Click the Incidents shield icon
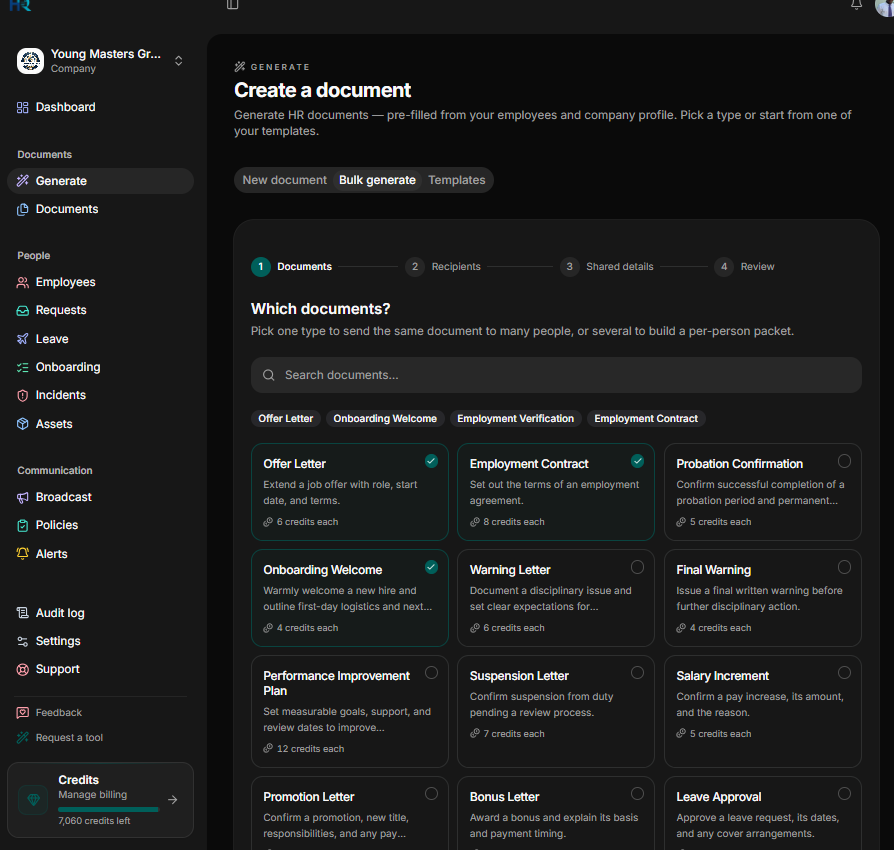This screenshot has width=894, height=850. point(22,395)
